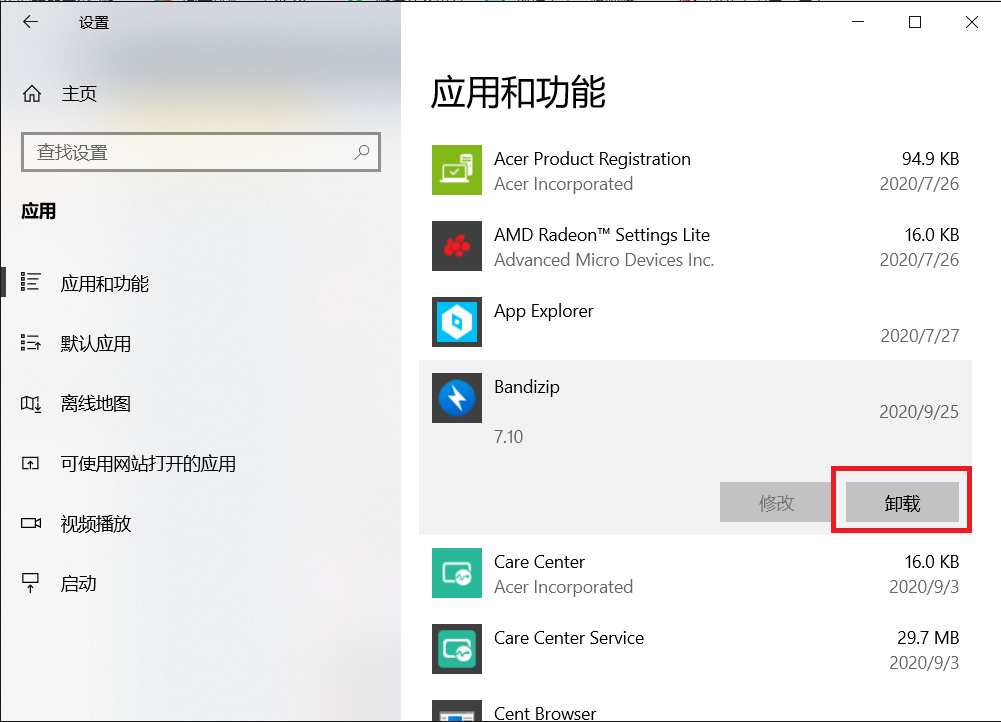
Task: Select Care Center Service entry
Action: 695,649
